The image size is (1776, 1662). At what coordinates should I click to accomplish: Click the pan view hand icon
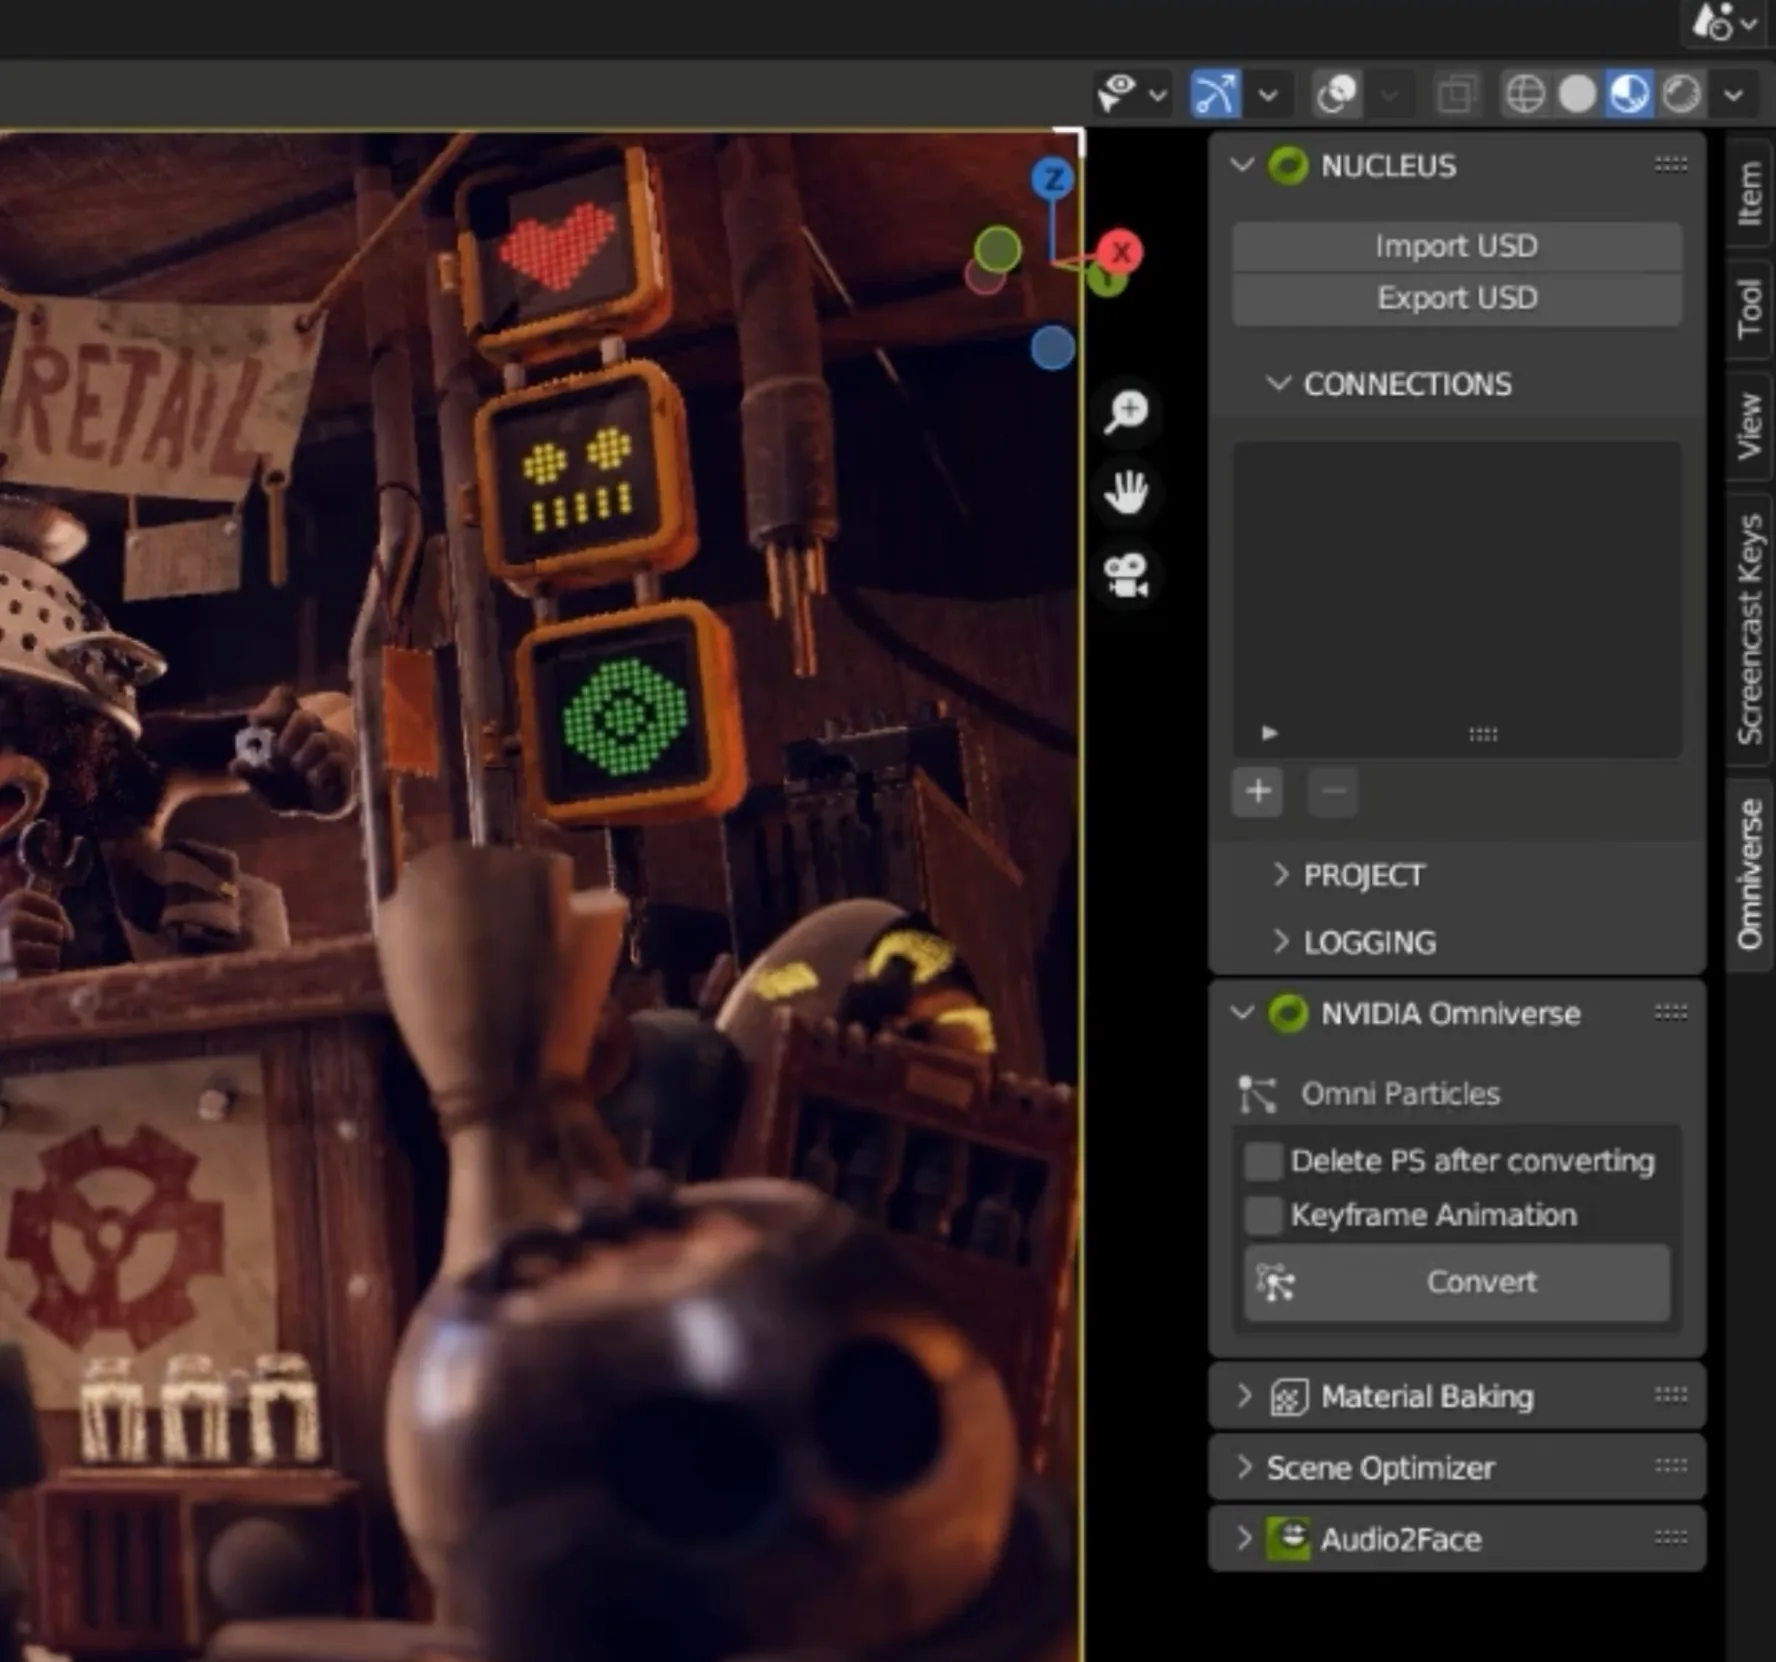[x=1128, y=492]
